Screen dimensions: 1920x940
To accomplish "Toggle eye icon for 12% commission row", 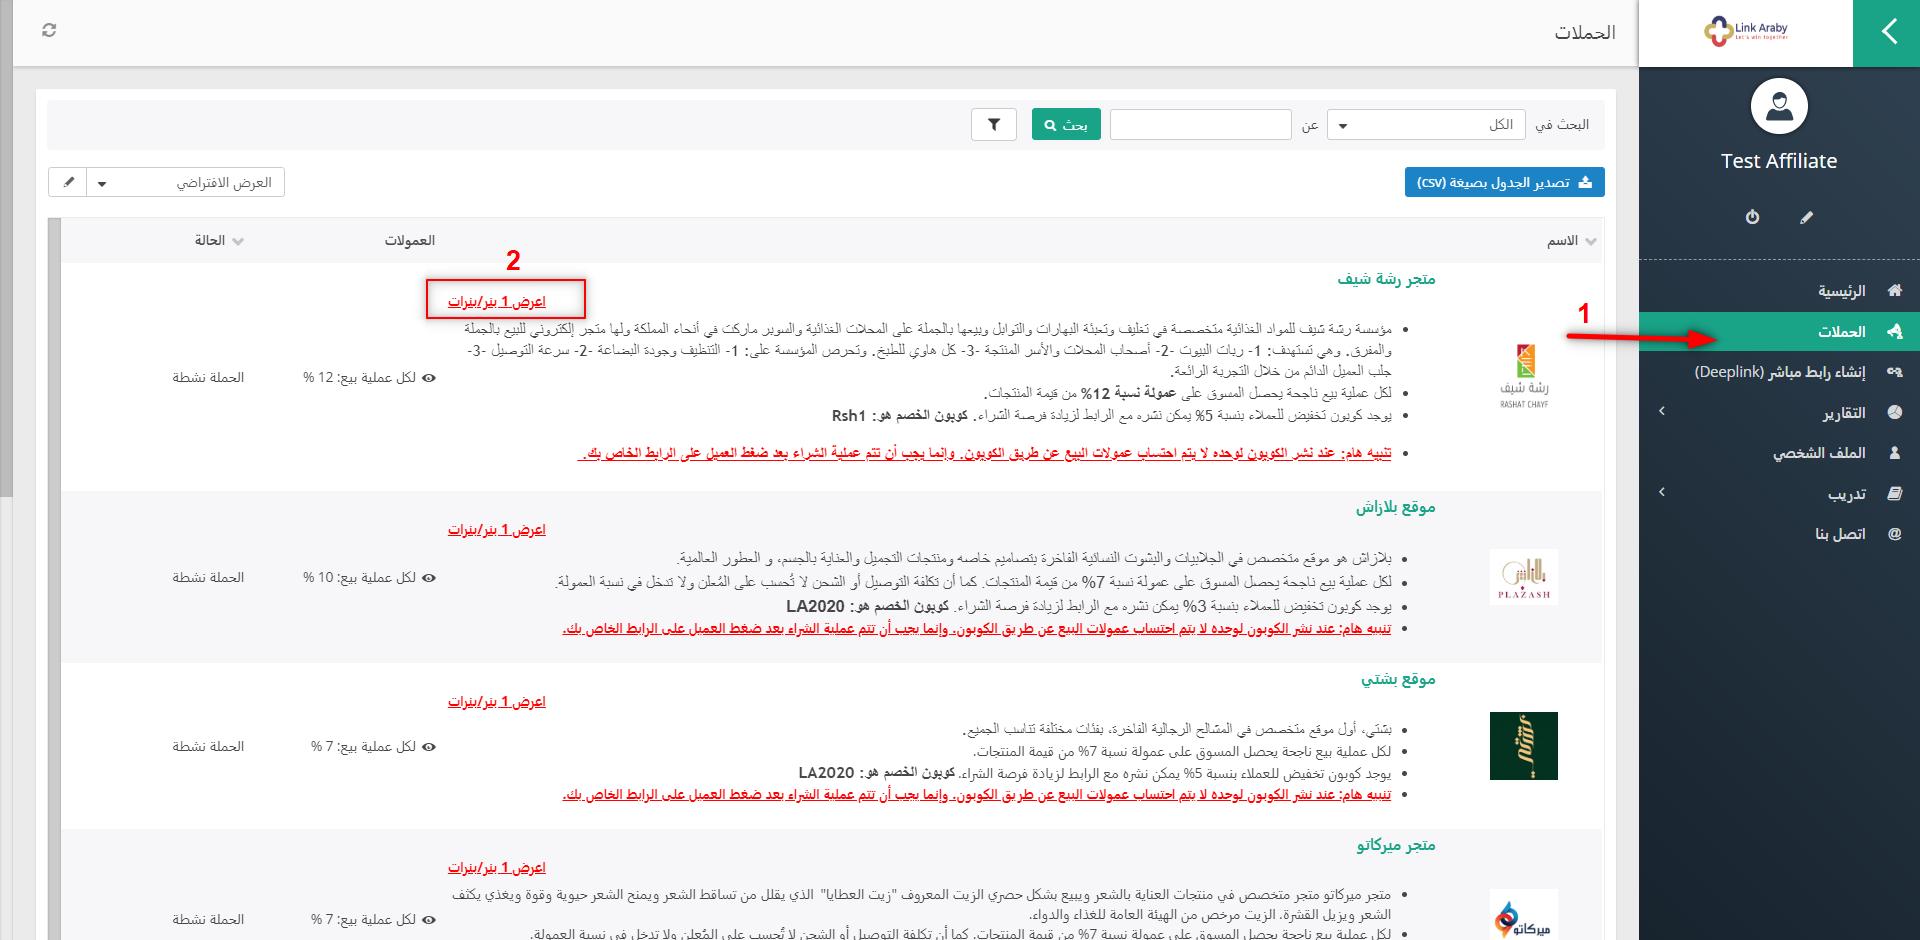I will click(429, 378).
